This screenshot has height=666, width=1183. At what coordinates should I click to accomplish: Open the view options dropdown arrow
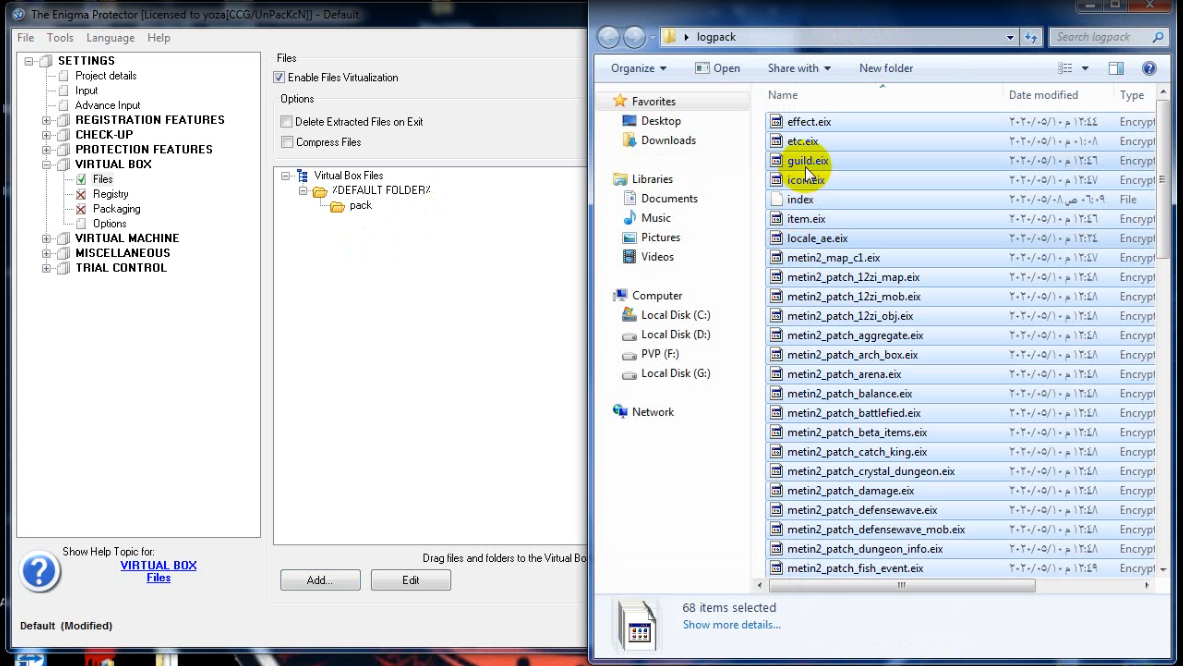(x=1085, y=69)
